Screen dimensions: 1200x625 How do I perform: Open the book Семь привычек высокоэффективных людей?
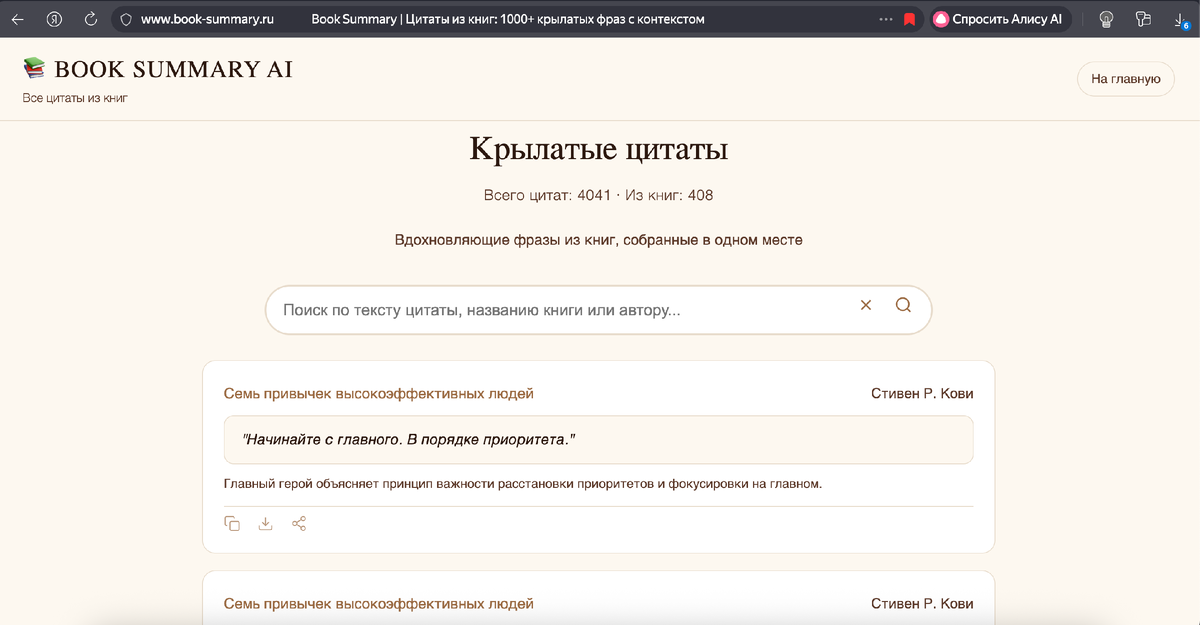click(377, 393)
